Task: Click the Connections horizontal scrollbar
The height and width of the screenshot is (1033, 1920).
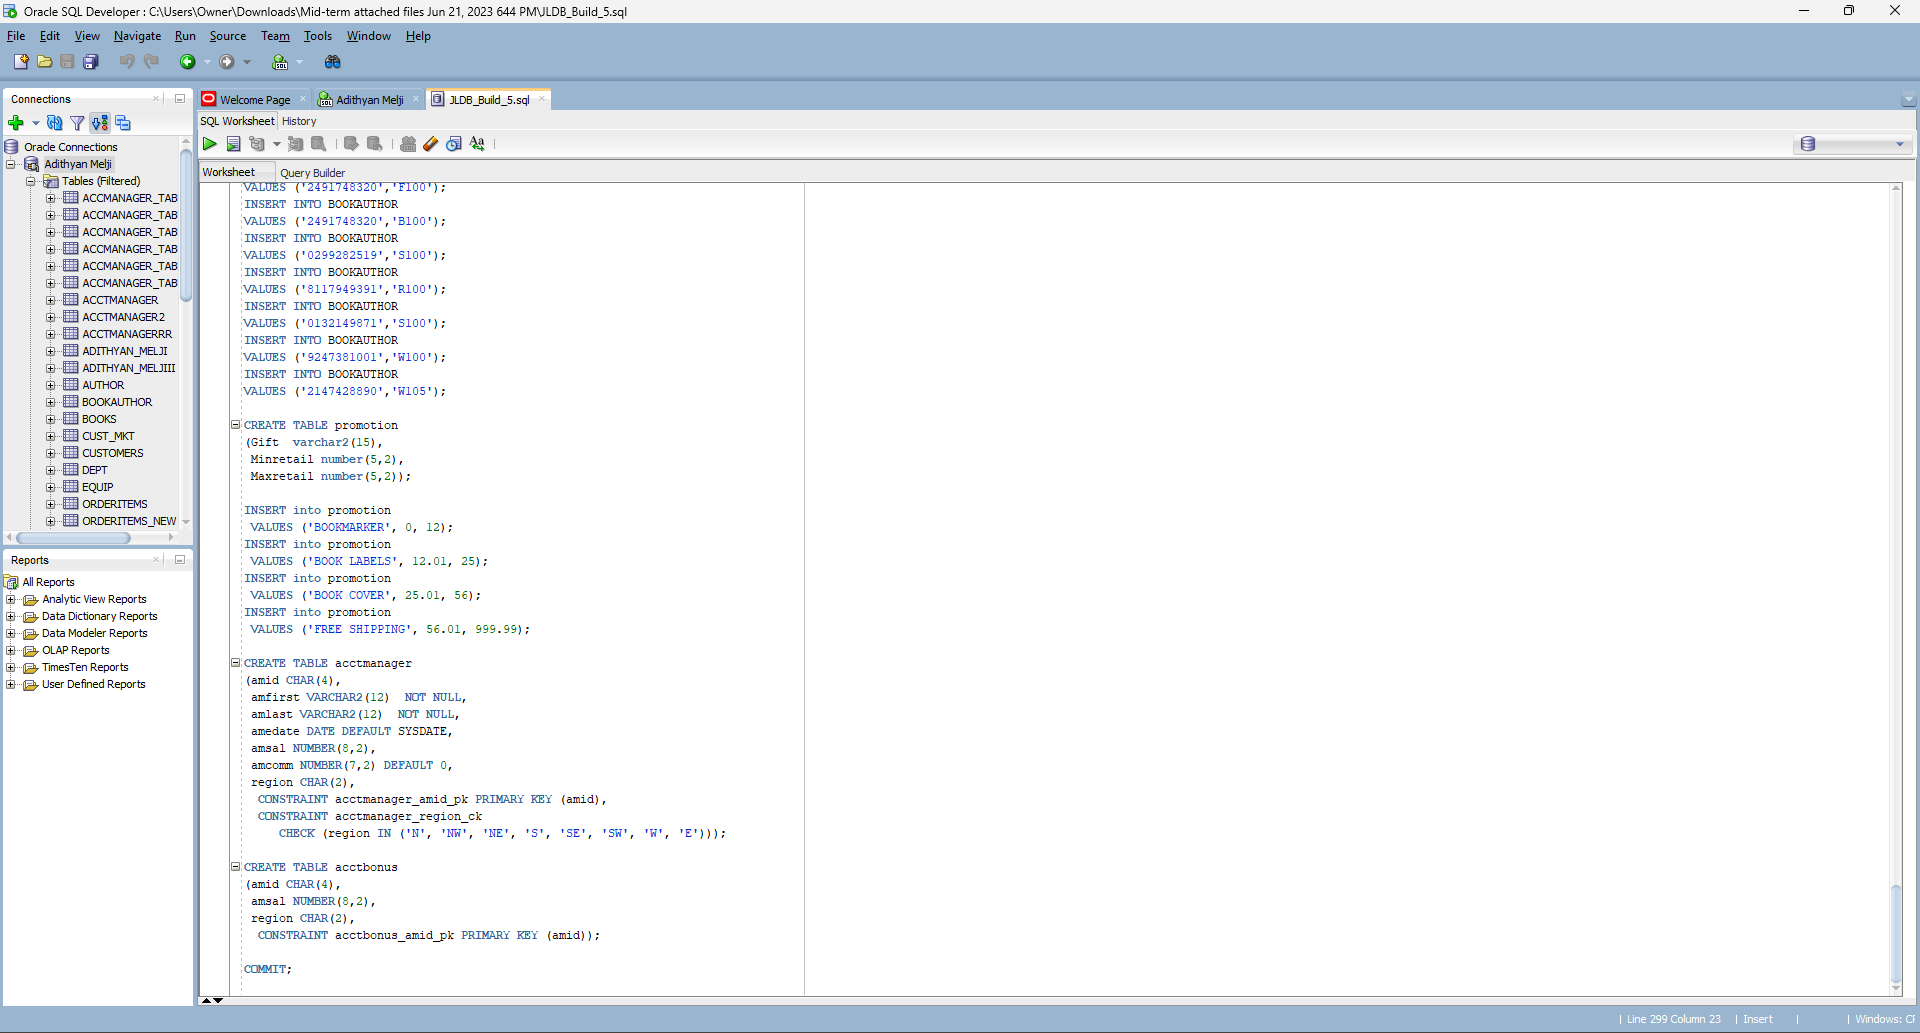Action: 72,538
